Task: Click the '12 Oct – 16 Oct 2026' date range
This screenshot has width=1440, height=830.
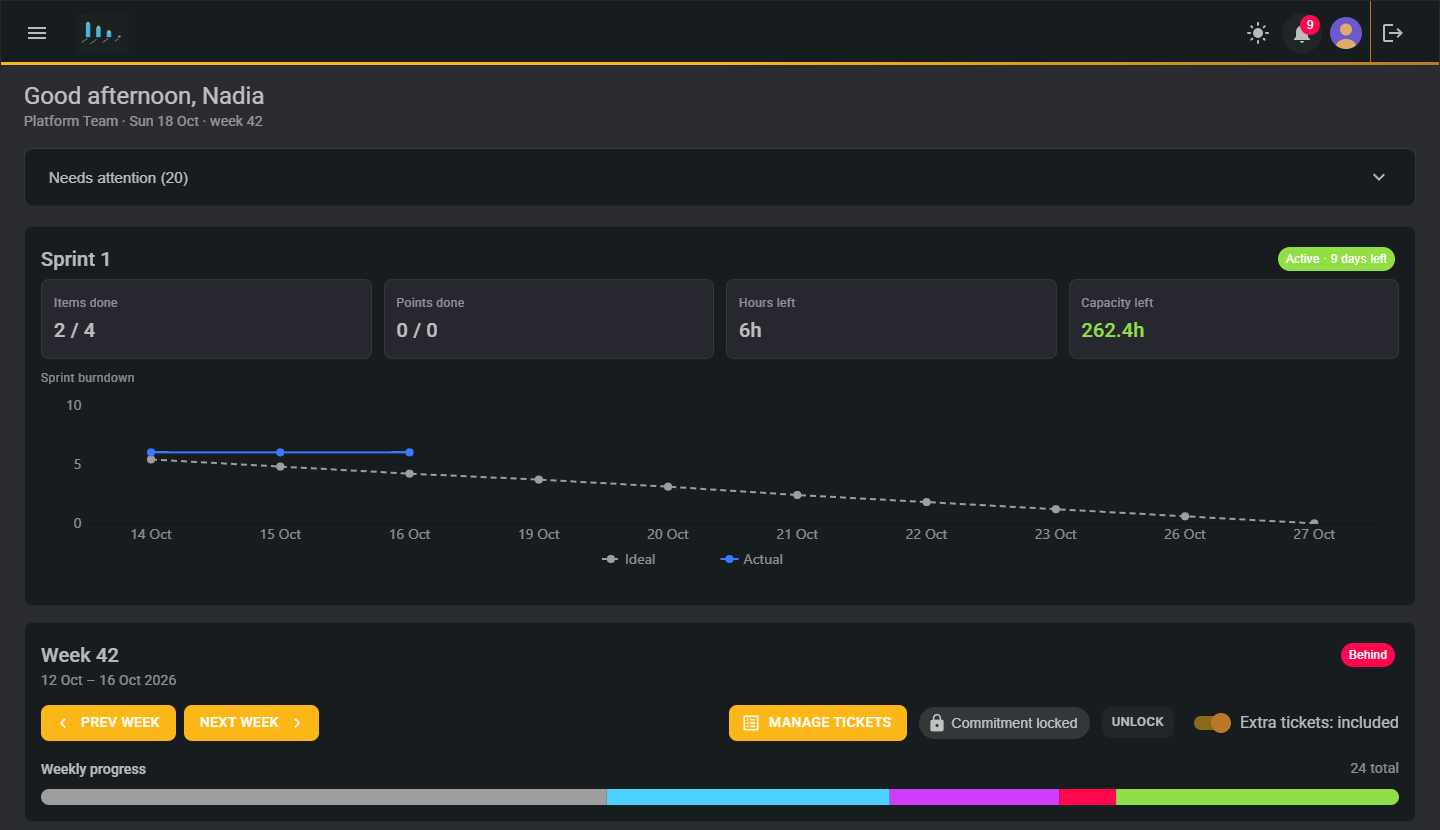Action: click(x=109, y=681)
